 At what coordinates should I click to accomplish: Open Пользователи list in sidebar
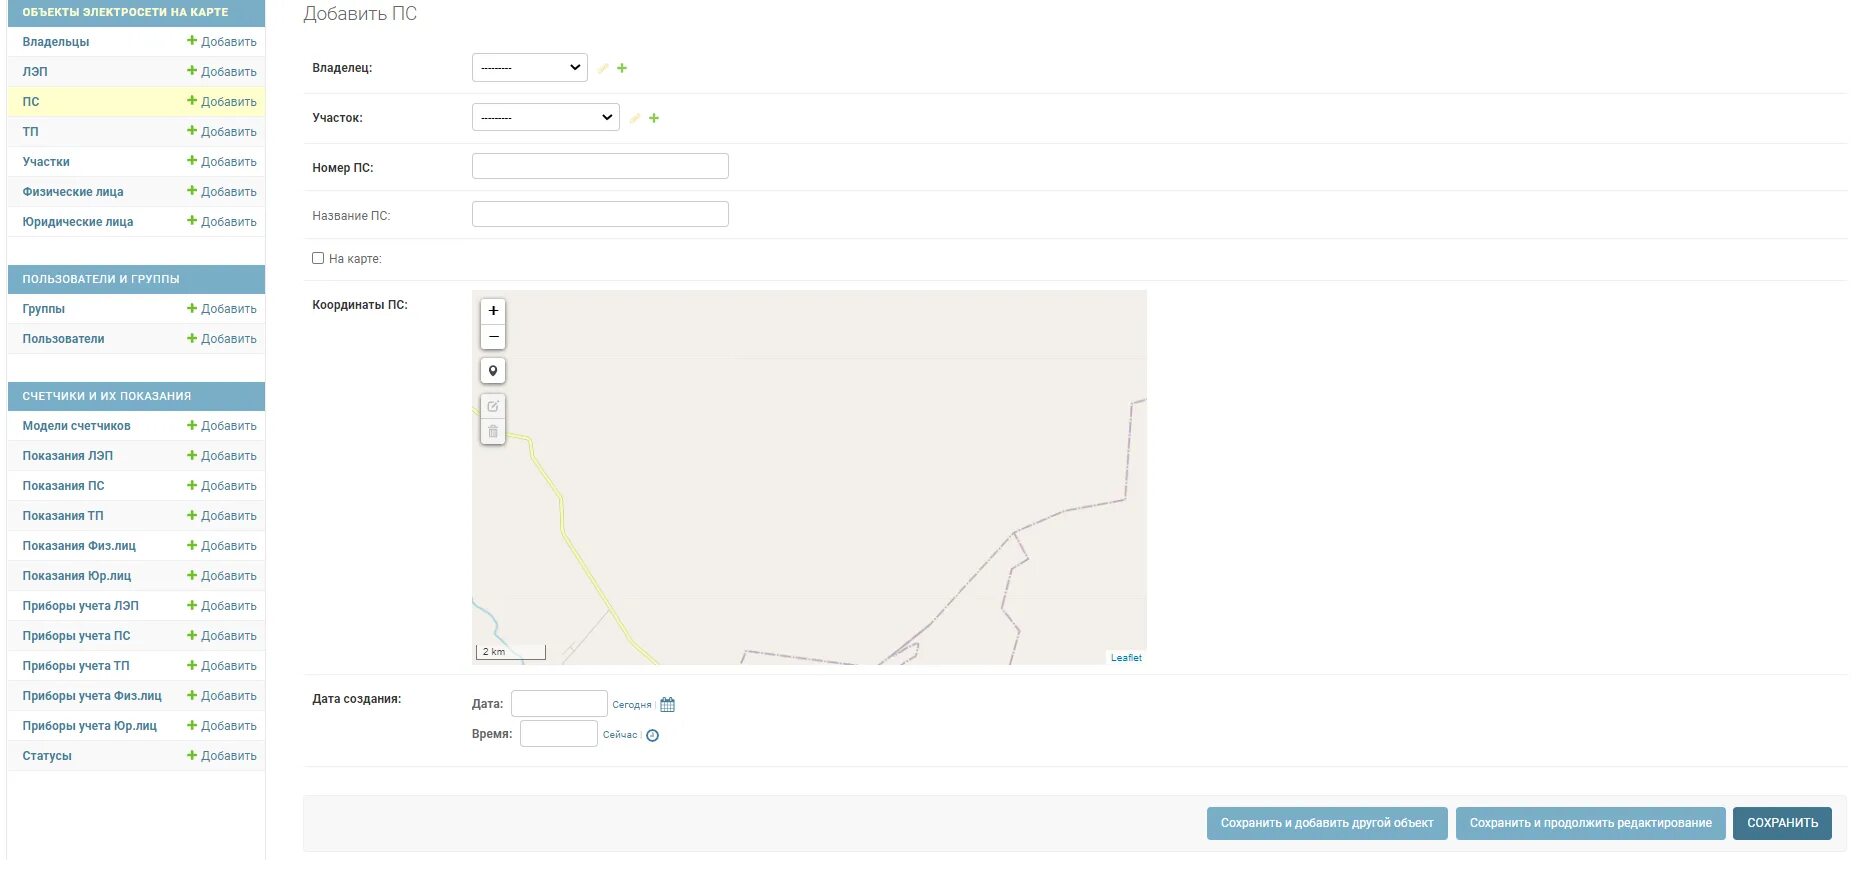point(63,339)
